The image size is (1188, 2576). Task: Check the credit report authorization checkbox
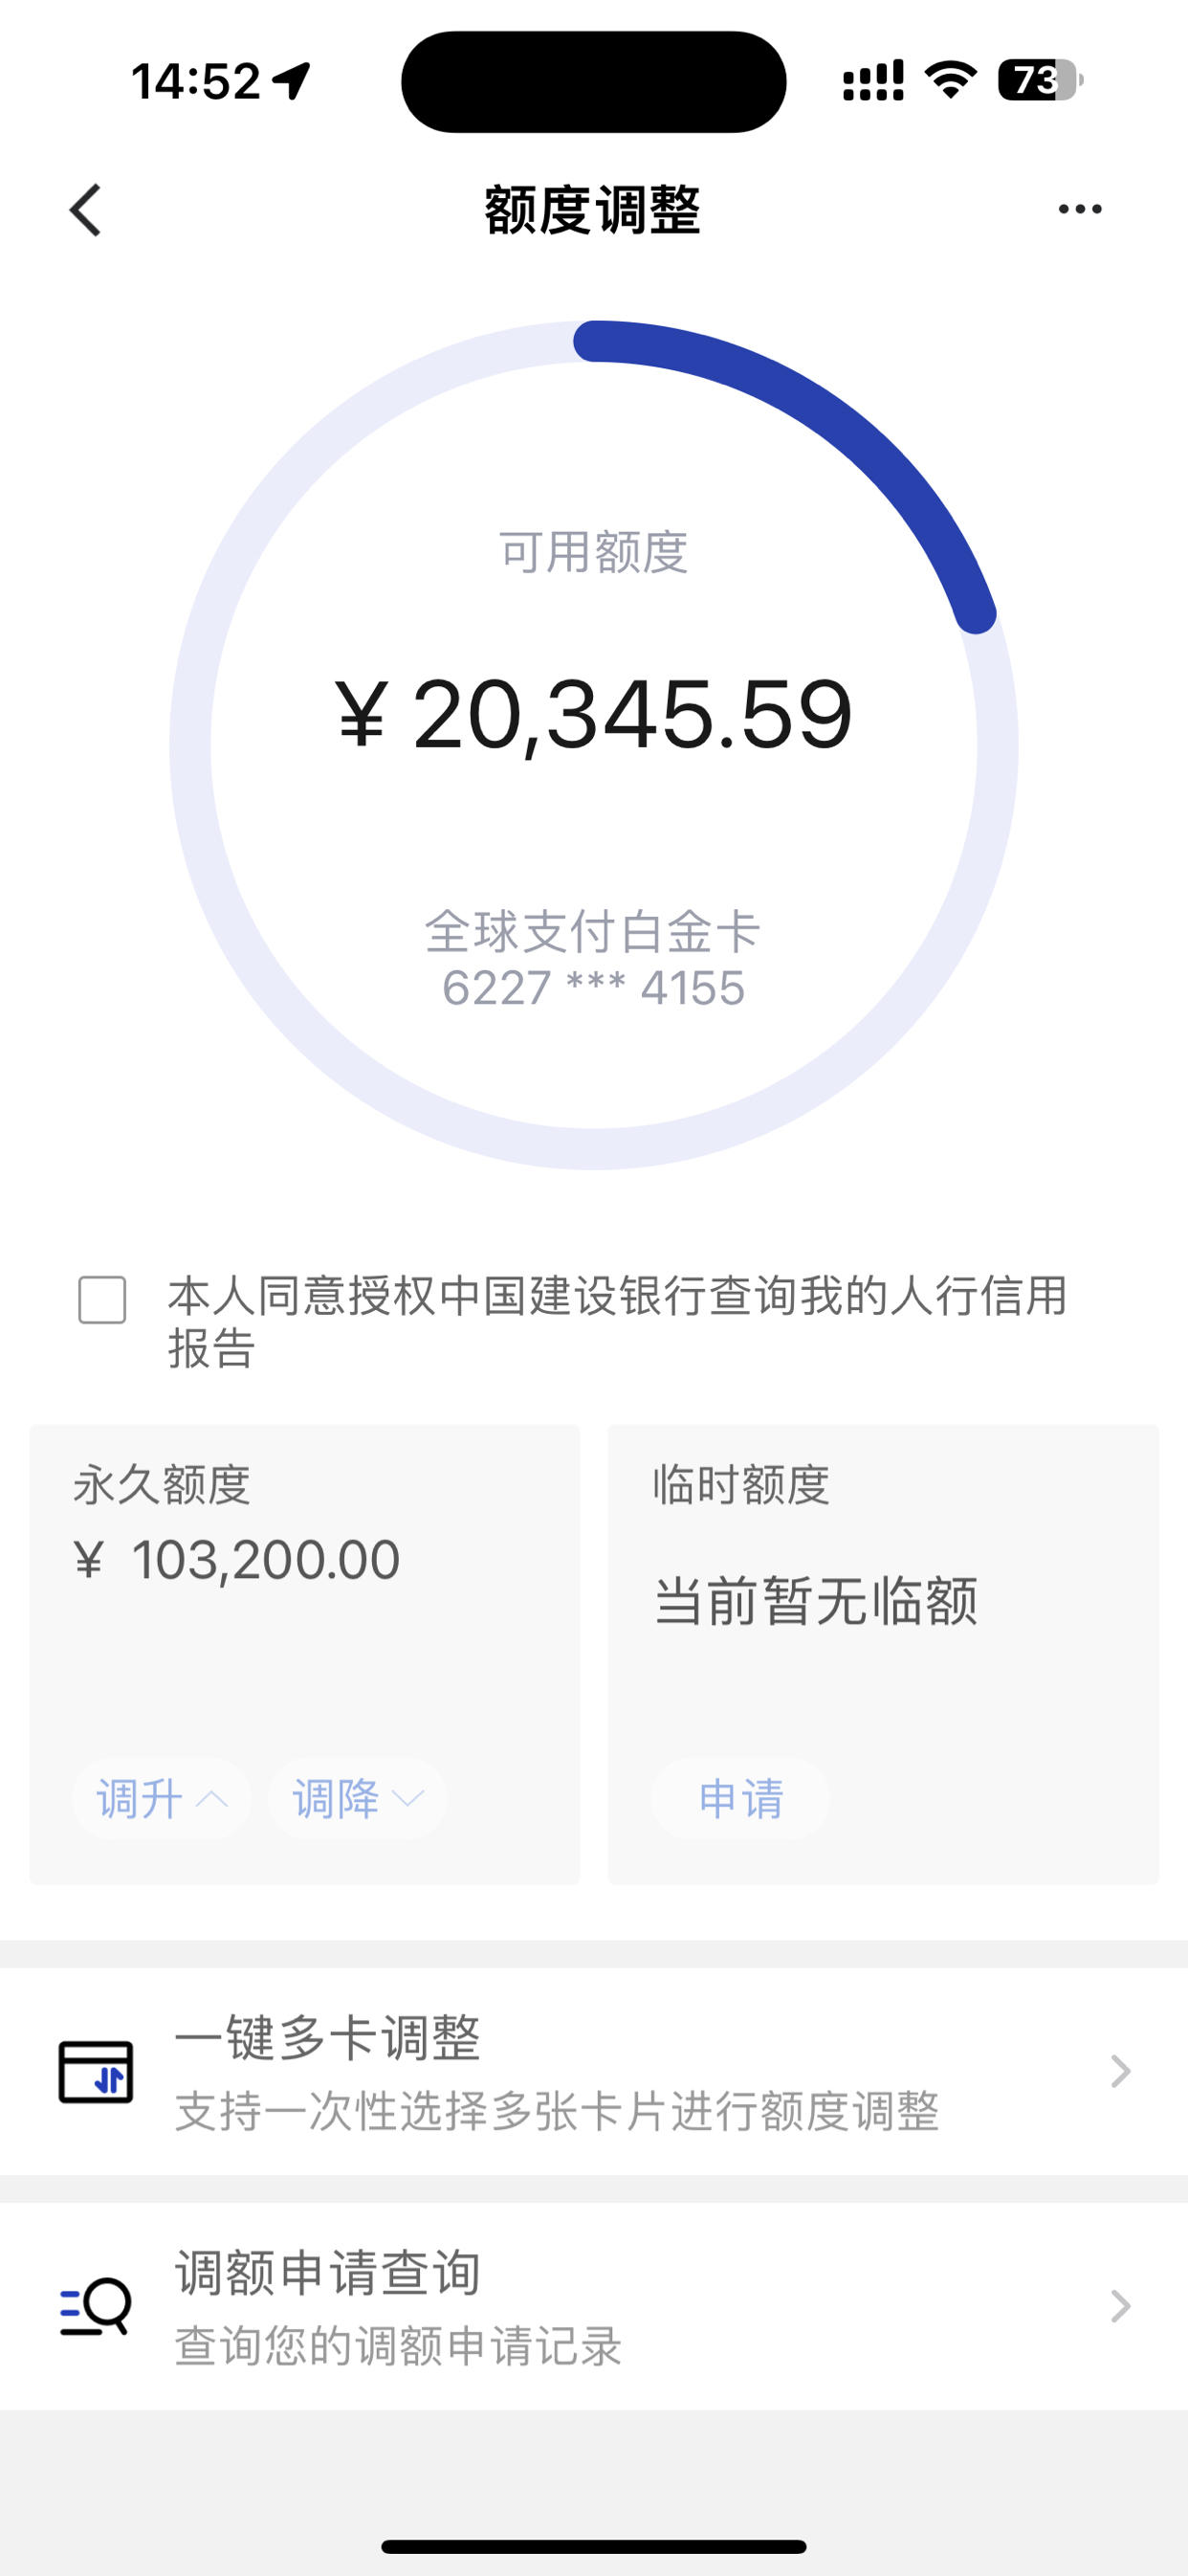tap(102, 1300)
